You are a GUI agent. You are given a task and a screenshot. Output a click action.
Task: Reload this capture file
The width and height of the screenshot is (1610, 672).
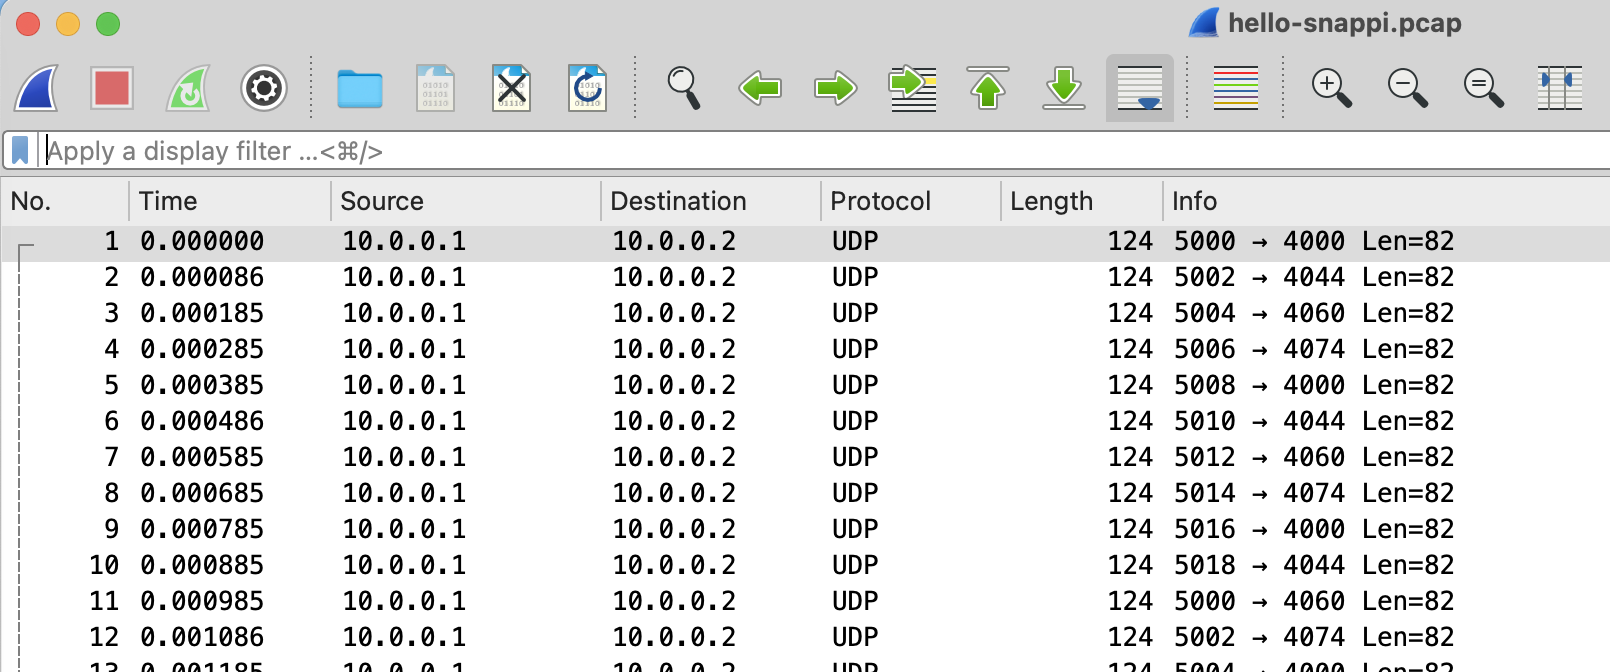tap(587, 88)
